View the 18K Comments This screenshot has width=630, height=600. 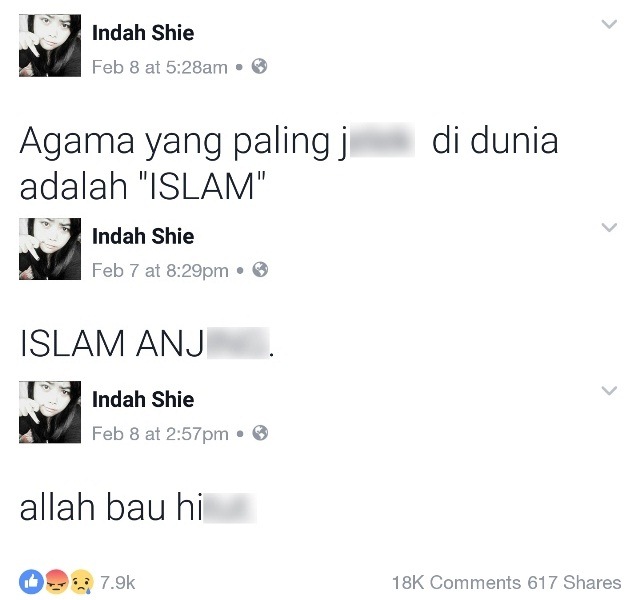456,582
